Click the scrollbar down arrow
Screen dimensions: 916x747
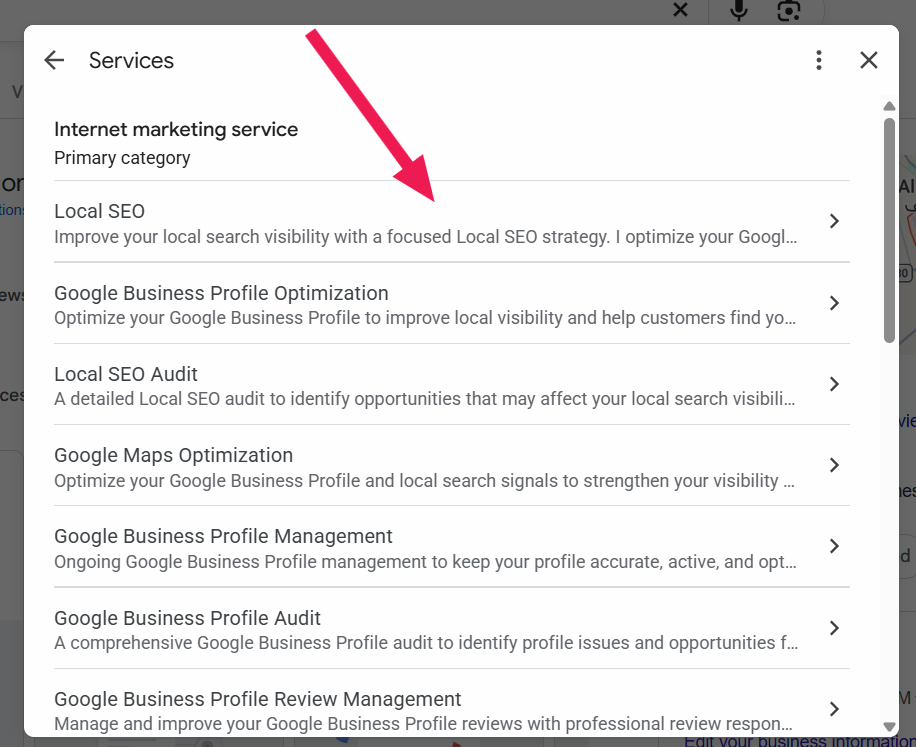point(889,727)
